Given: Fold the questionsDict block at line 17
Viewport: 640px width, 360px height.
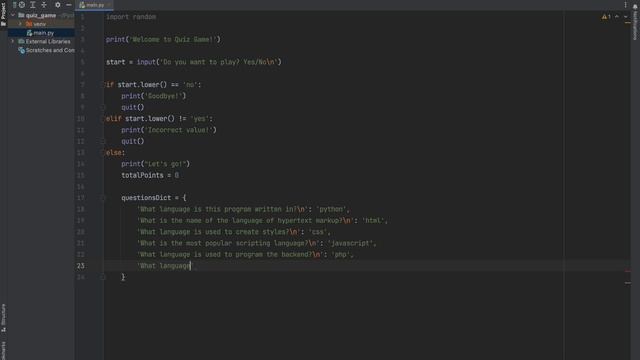Looking at the screenshot, I should pyautogui.click(x=103, y=198).
